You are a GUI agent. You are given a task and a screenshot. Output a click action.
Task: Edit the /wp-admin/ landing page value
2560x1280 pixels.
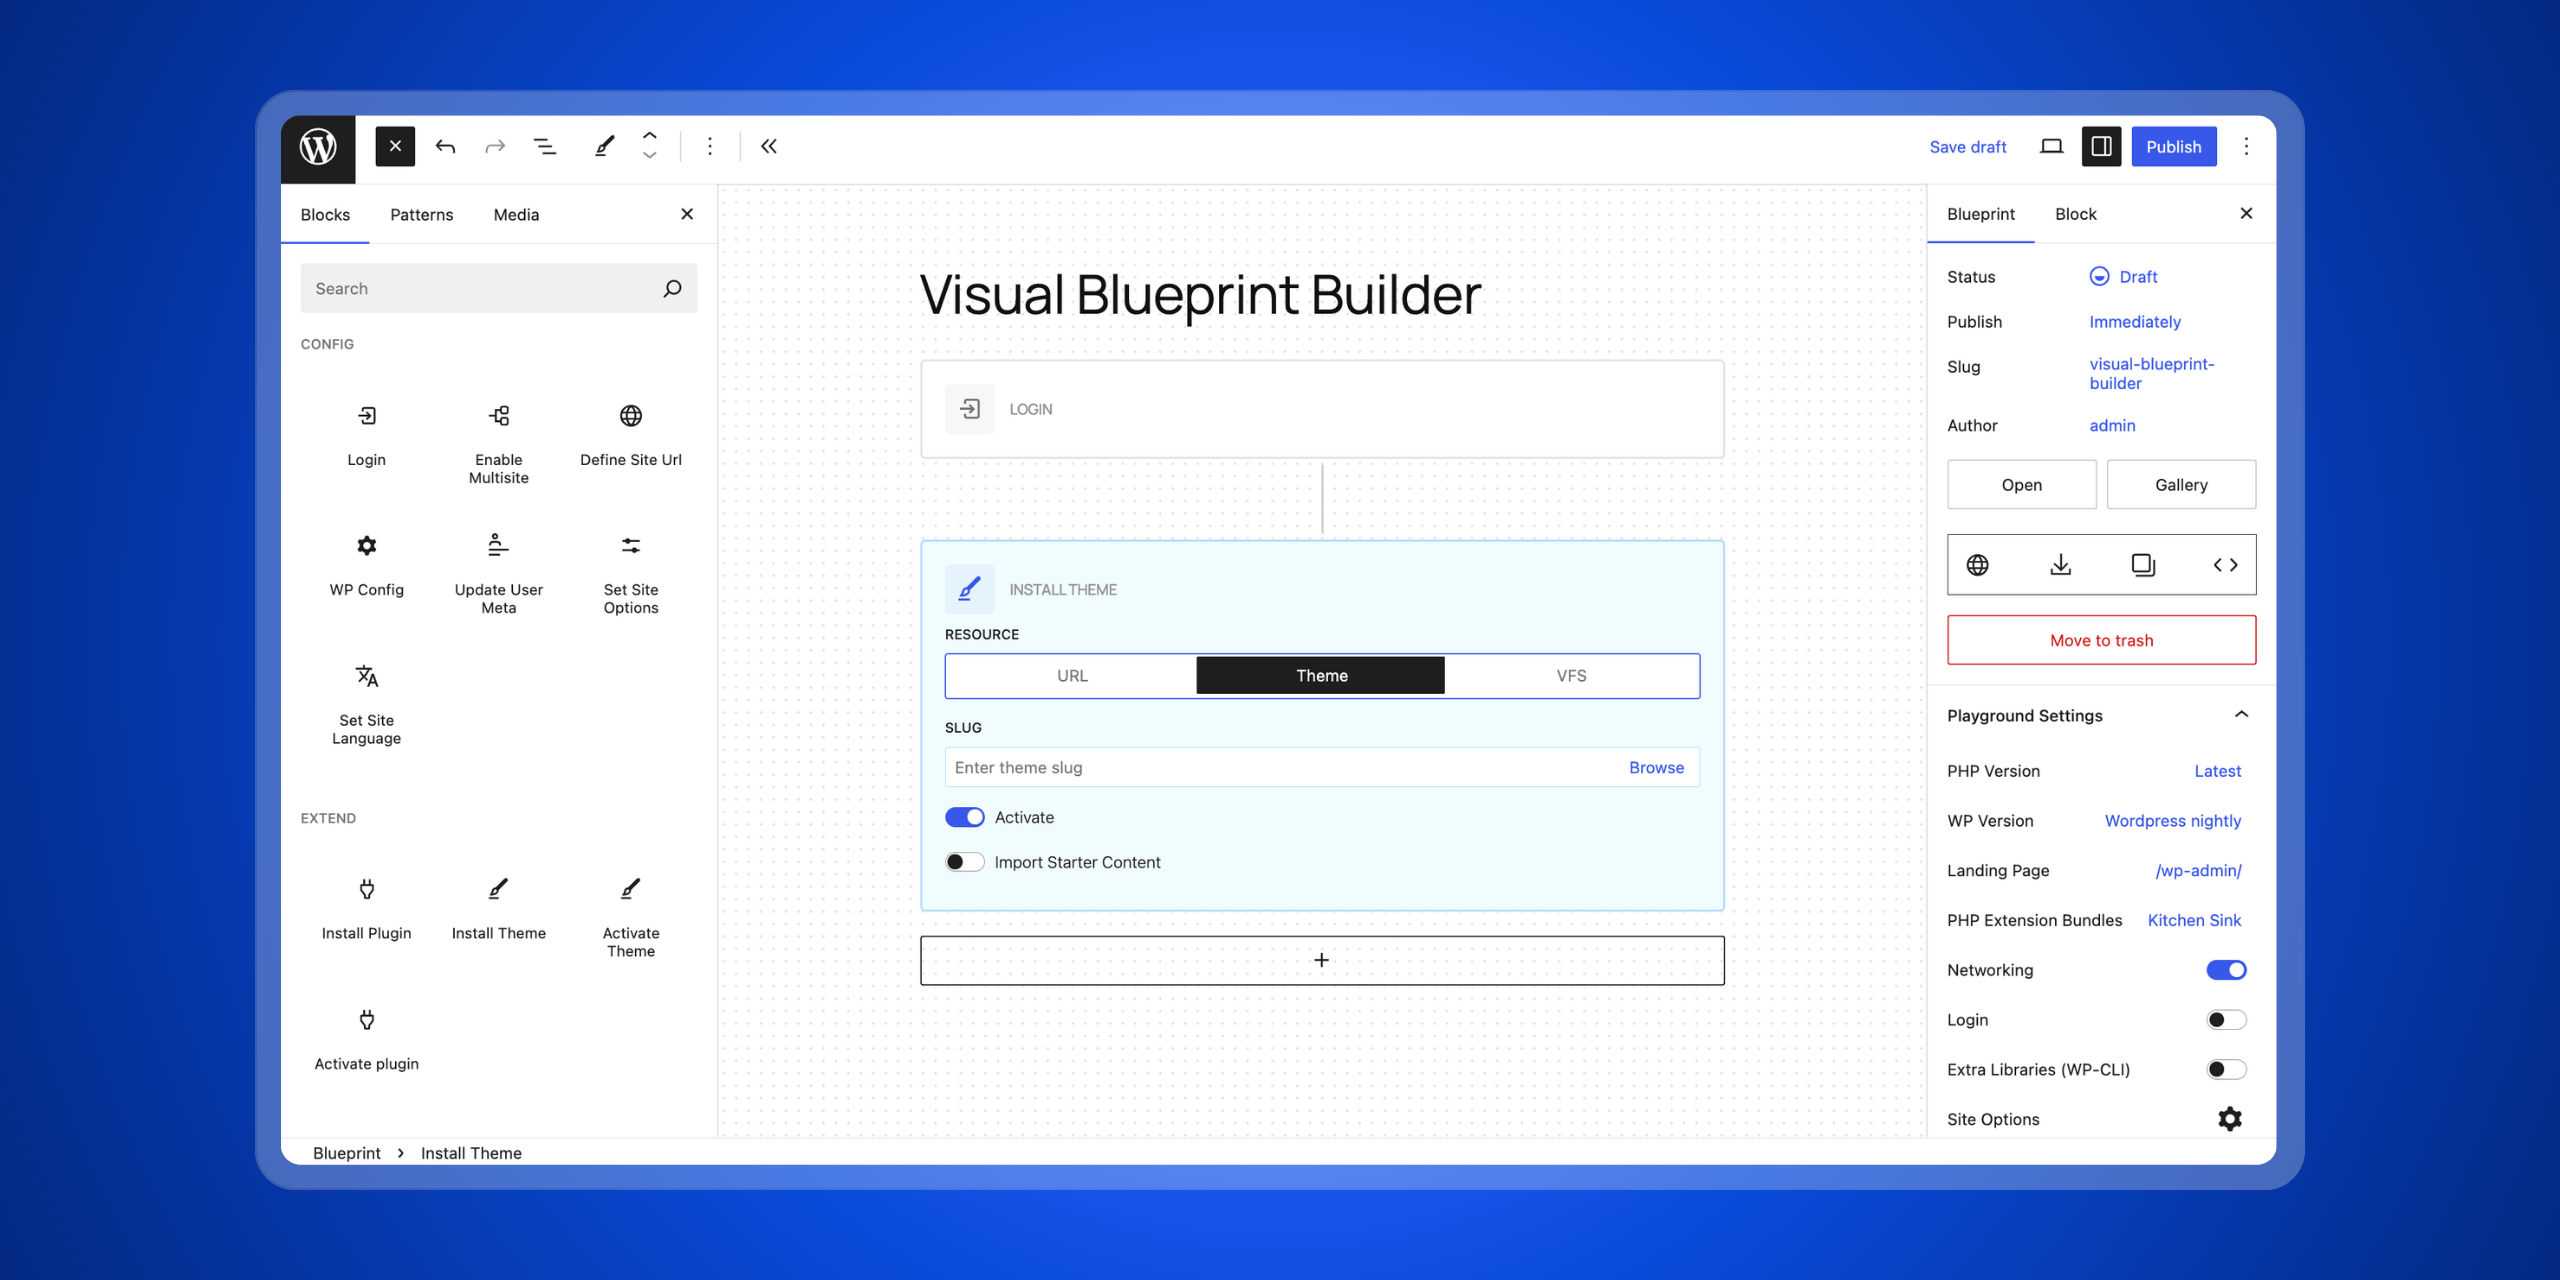coord(2198,871)
